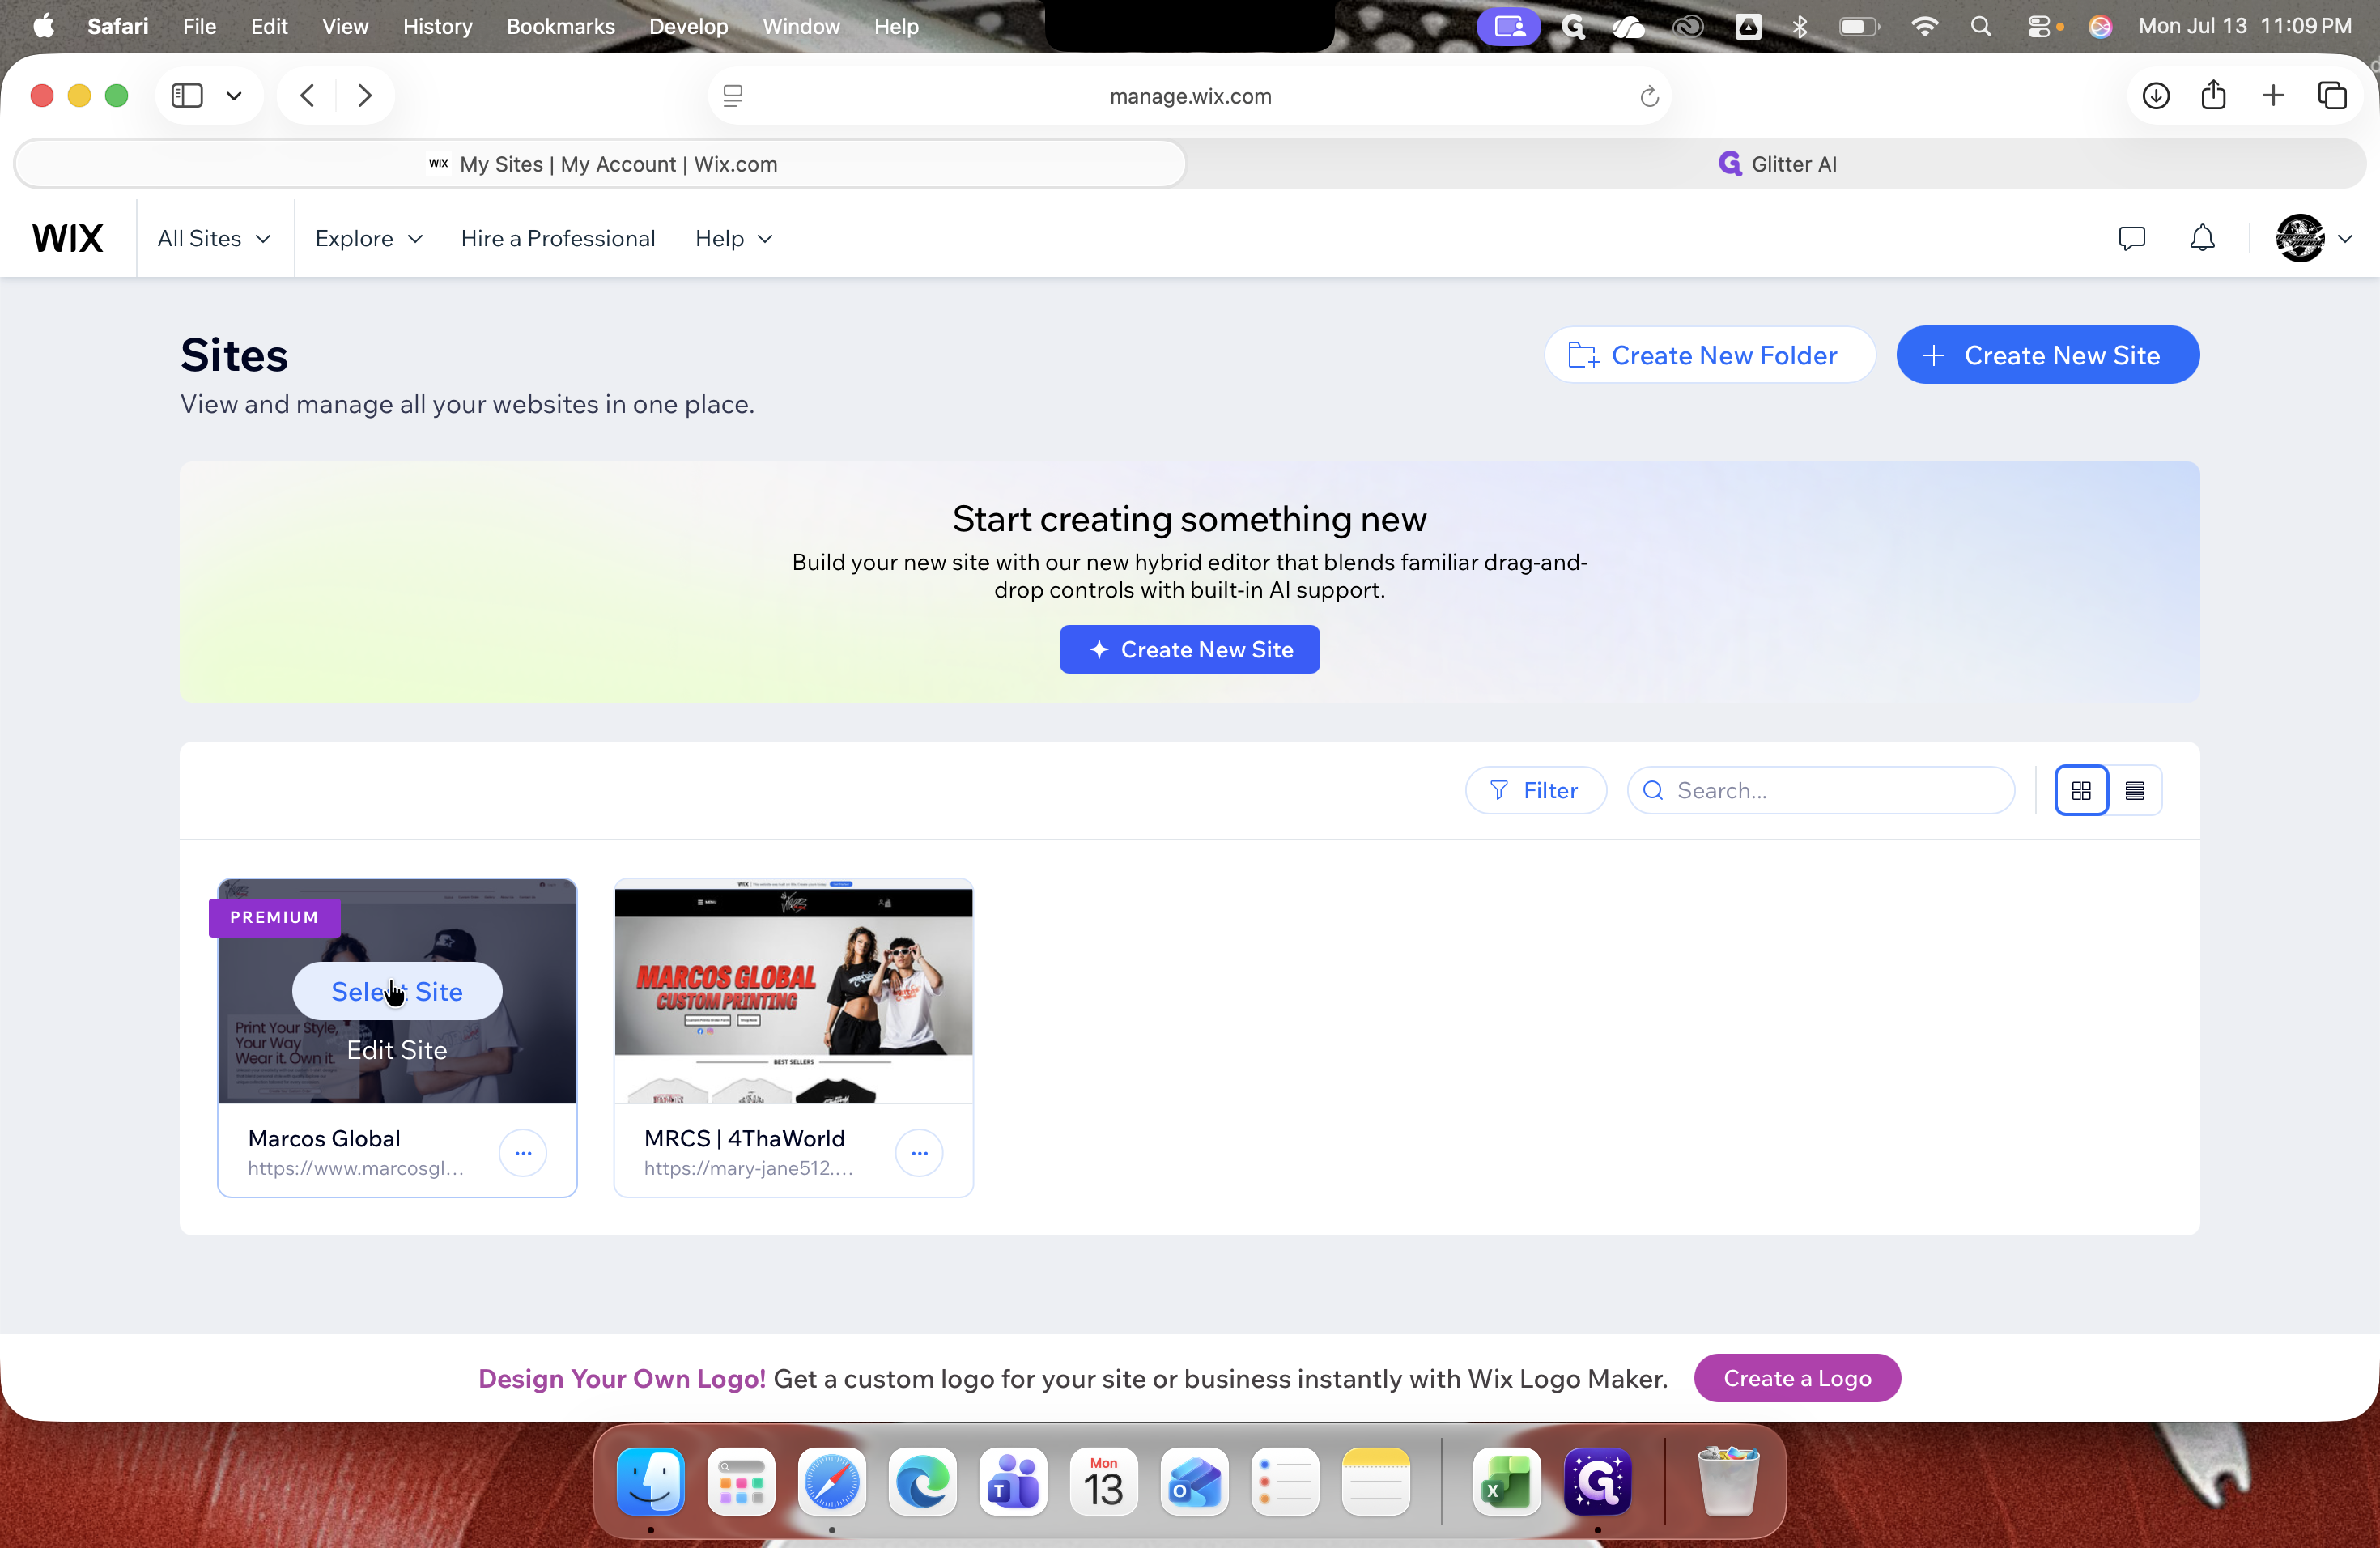2380x1548 pixels.
Task: Open the notifications bell
Action: pyautogui.click(x=2202, y=238)
